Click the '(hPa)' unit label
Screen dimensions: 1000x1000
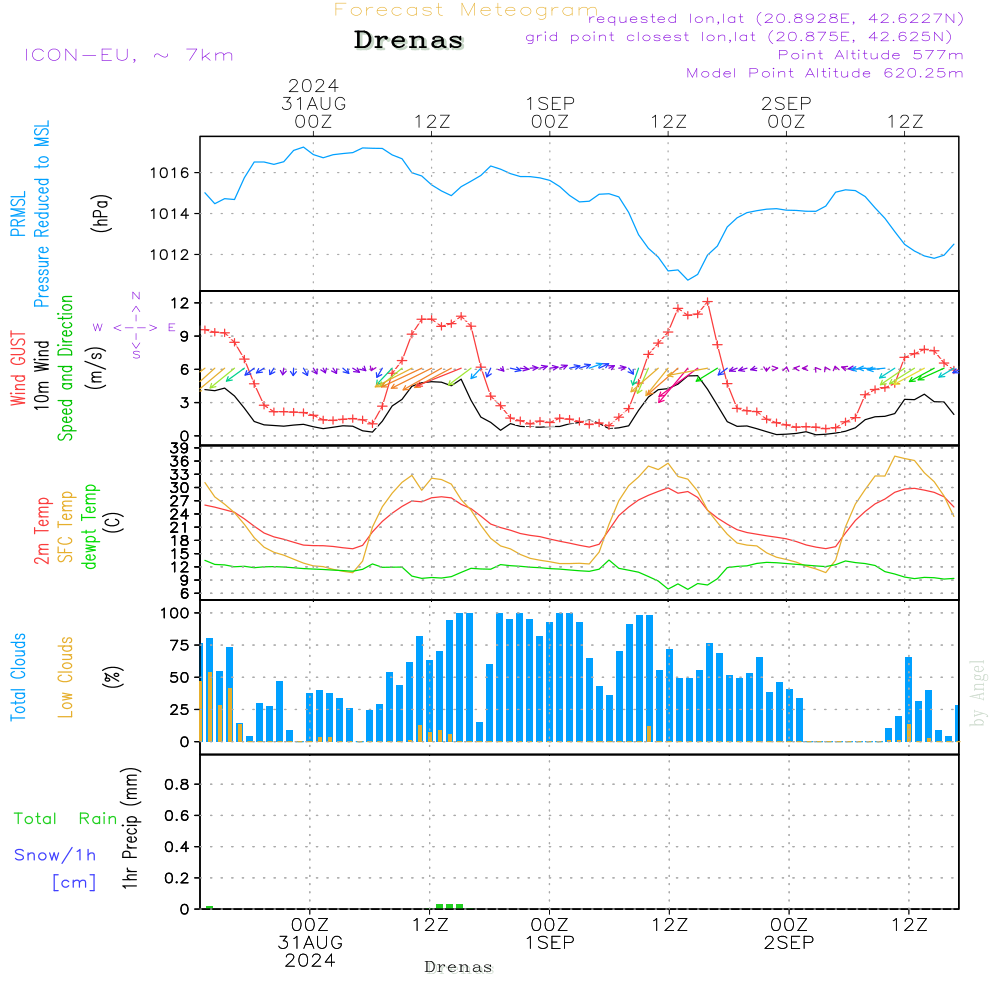101,213
